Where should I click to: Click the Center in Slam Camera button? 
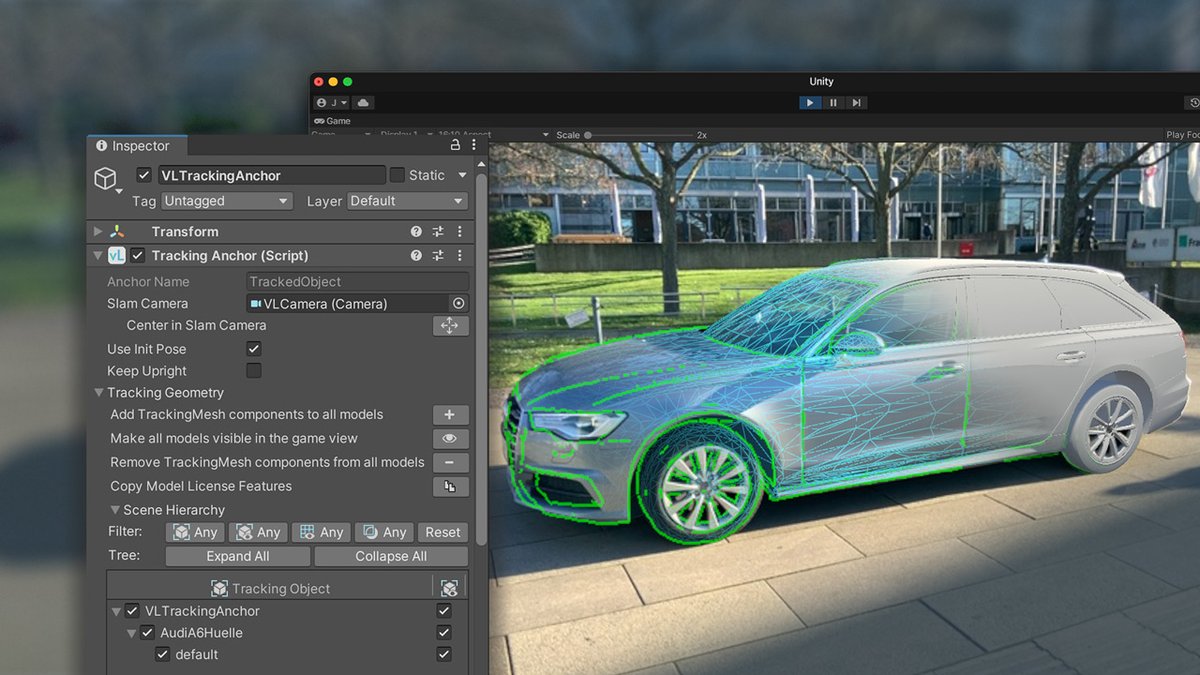450,326
